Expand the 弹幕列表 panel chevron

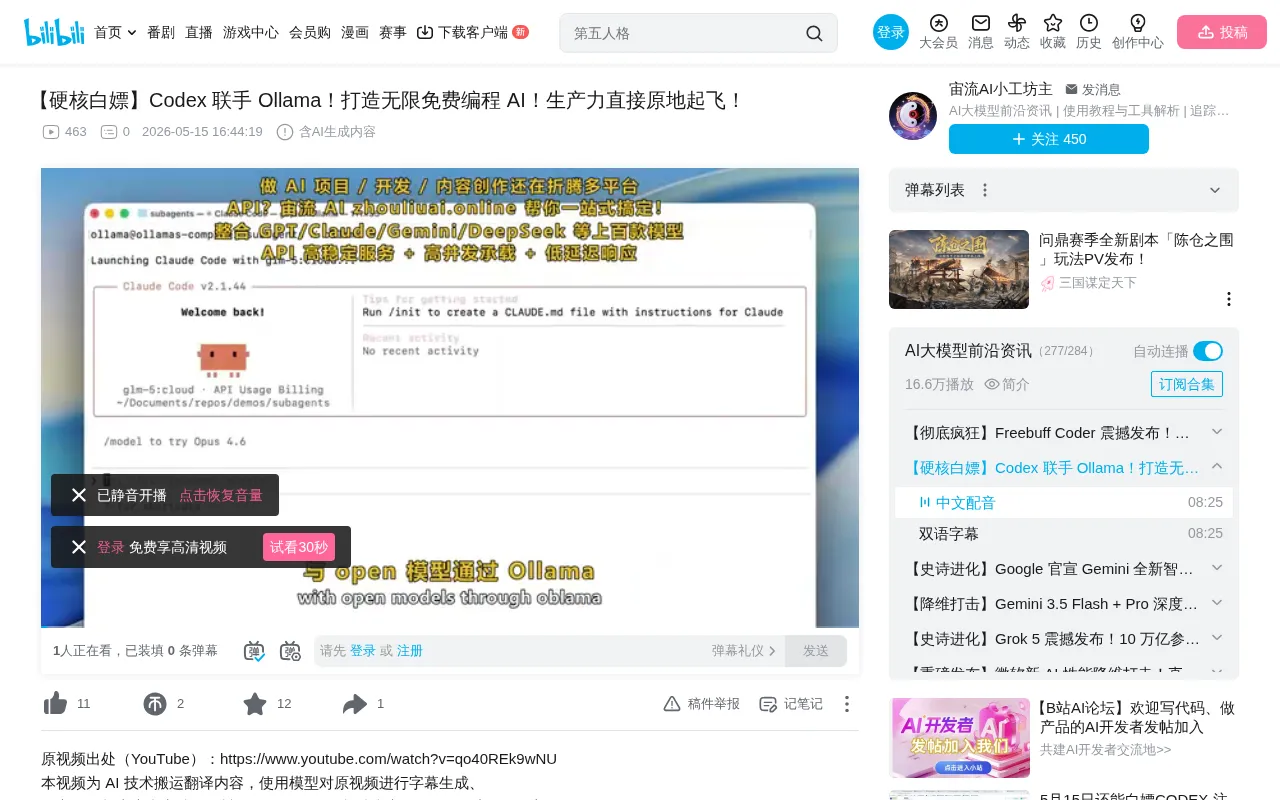[x=1215, y=190]
